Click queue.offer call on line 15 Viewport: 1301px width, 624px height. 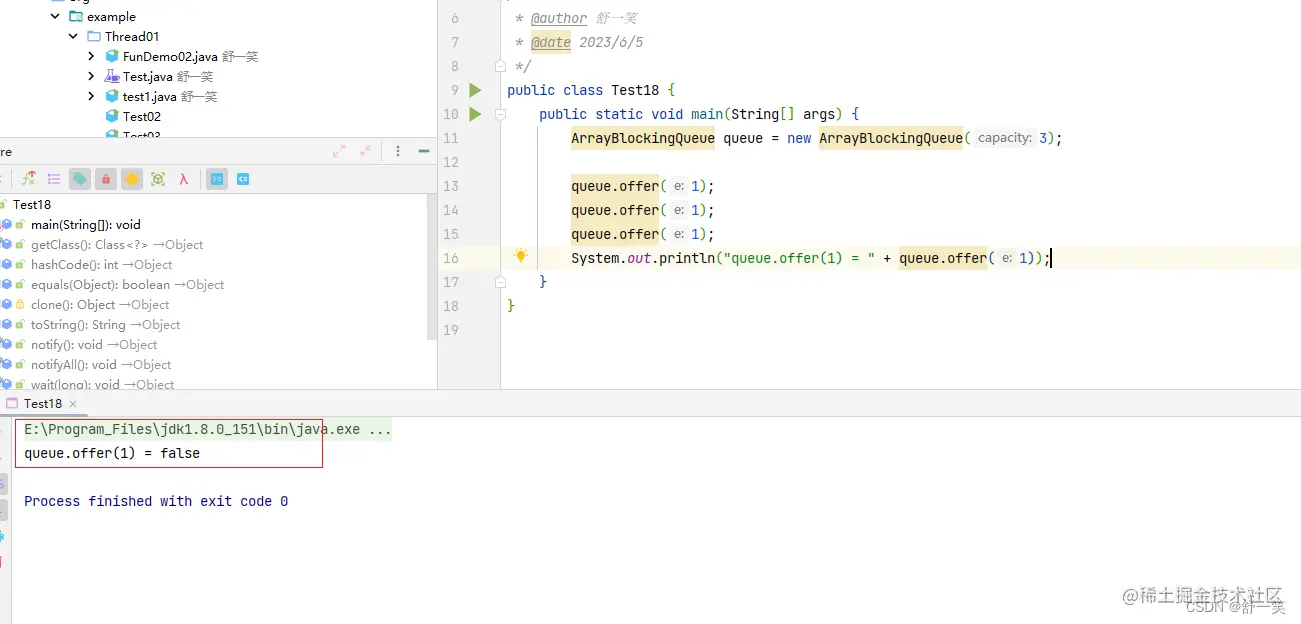click(x=615, y=234)
